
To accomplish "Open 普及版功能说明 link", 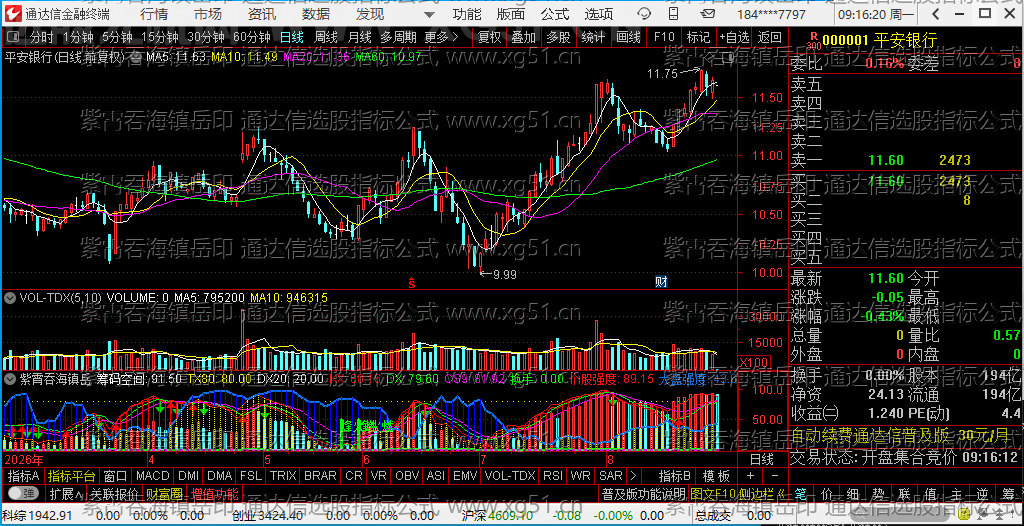I will 644,493.
